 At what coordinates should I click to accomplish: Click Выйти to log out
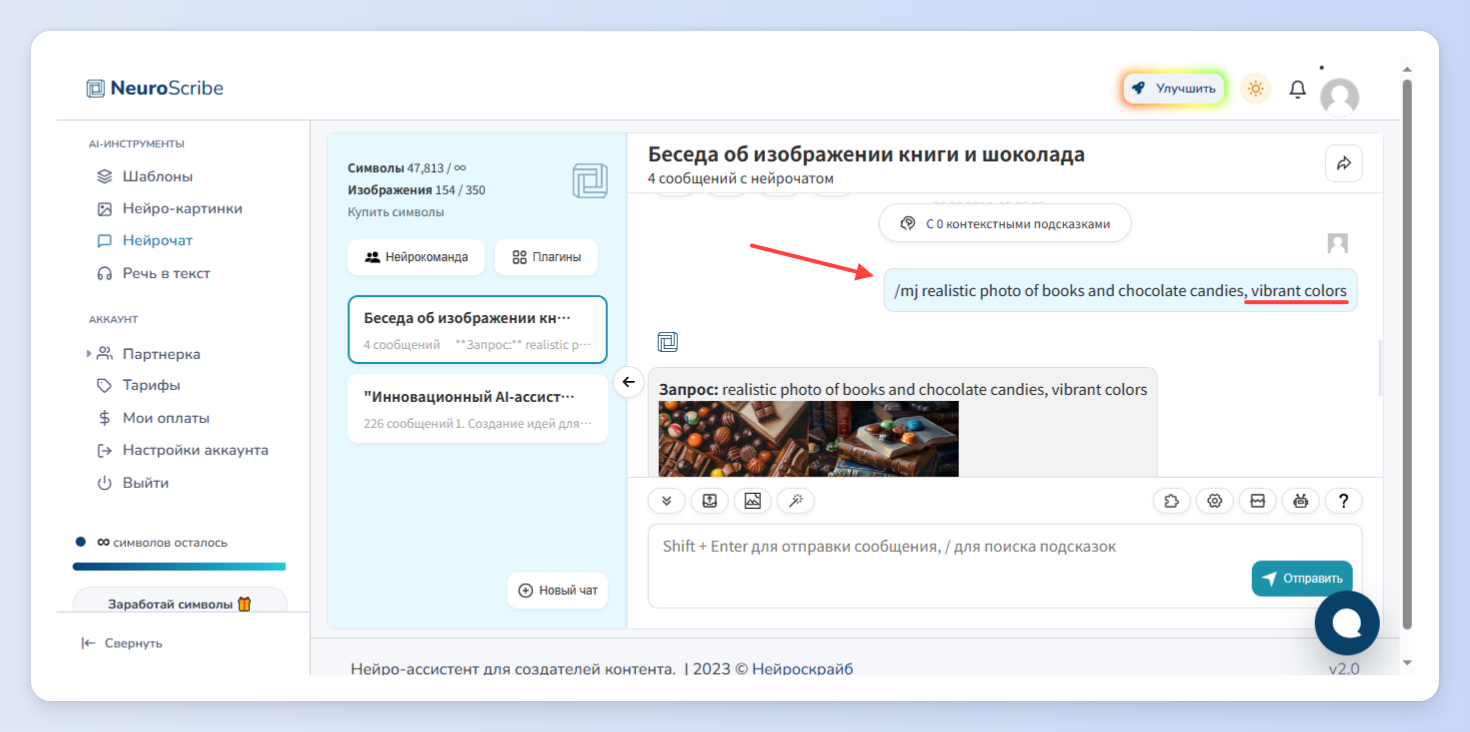click(x=145, y=482)
